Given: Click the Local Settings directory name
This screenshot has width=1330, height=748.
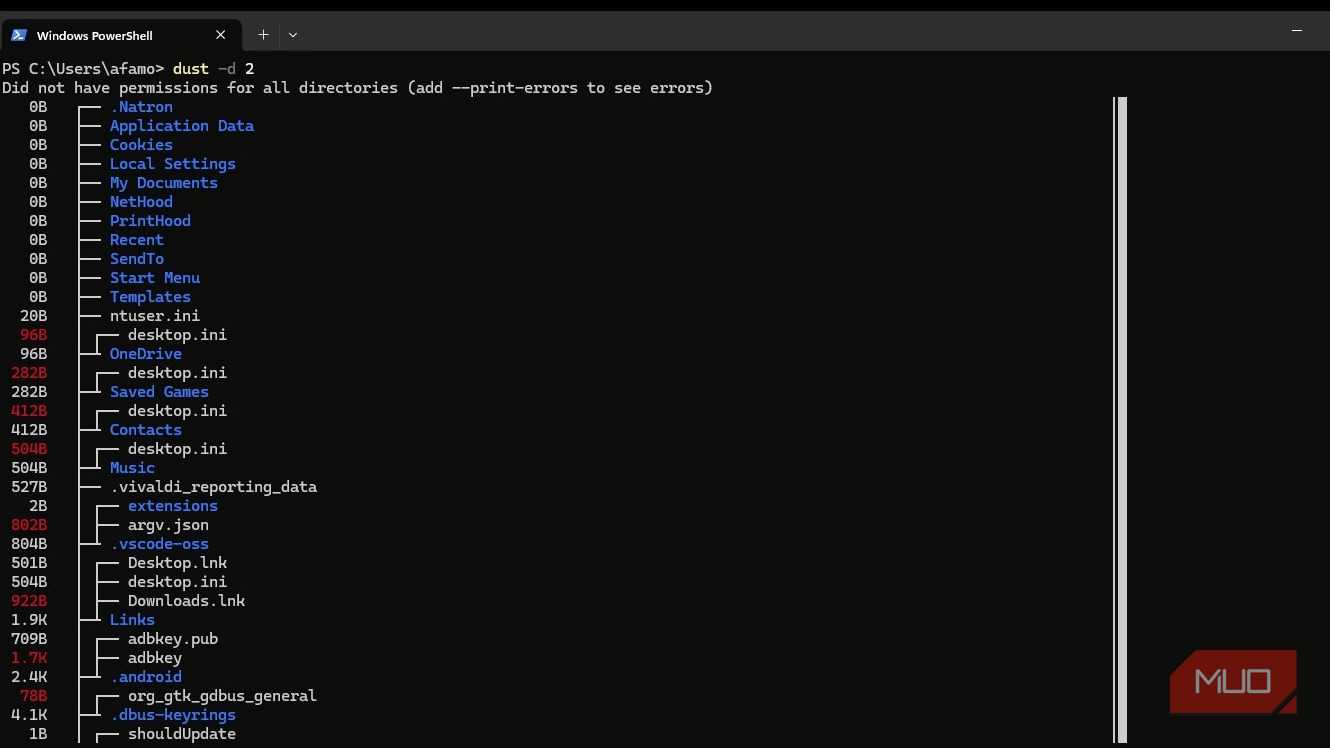Looking at the screenshot, I should [173, 164].
